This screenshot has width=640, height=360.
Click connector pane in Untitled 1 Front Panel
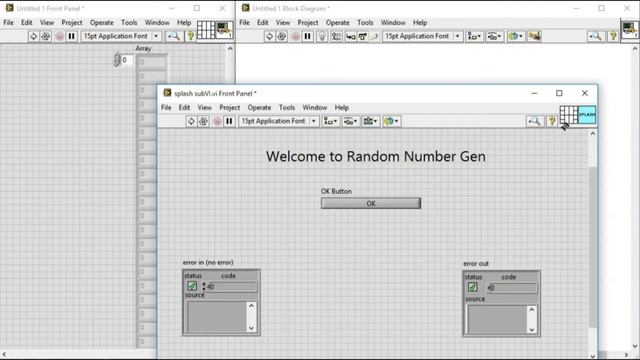click(x=206, y=30)
